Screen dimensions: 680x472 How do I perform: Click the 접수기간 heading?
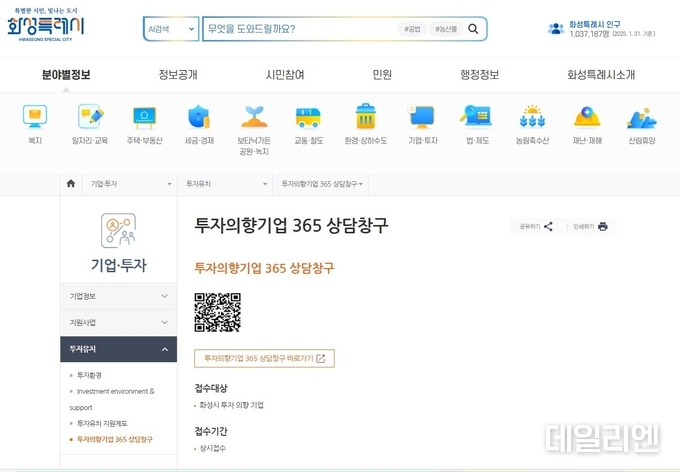click(211, 431)
